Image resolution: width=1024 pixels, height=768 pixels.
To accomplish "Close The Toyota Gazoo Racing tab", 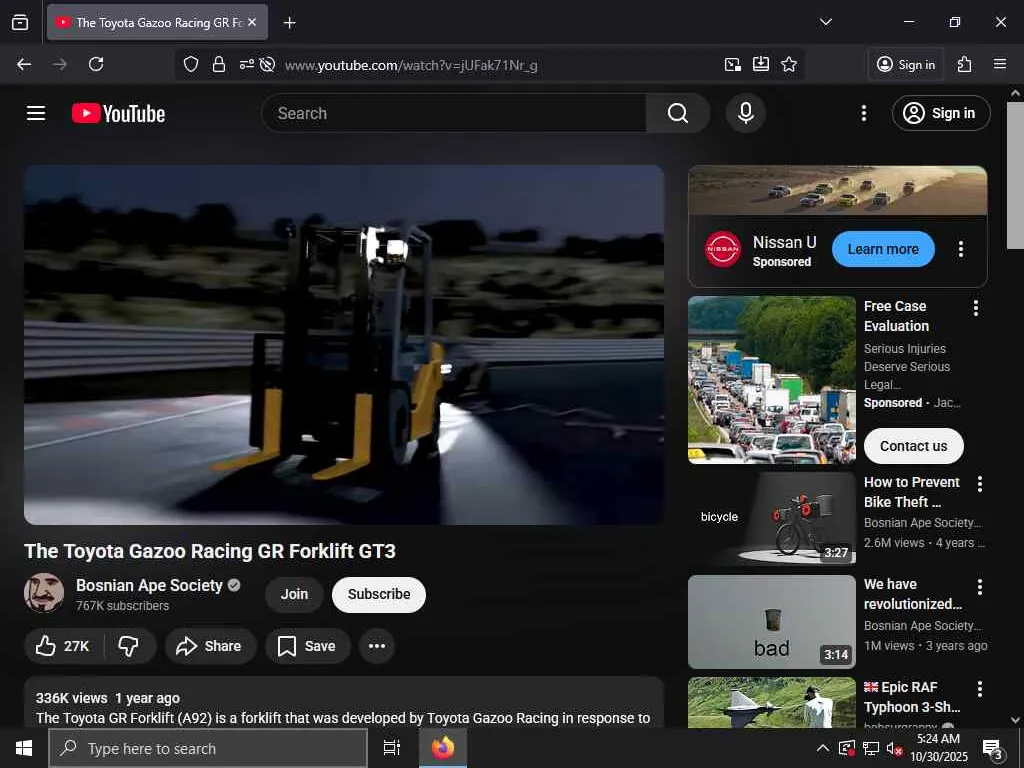I will pyautogui.click(x=252, y=22).
